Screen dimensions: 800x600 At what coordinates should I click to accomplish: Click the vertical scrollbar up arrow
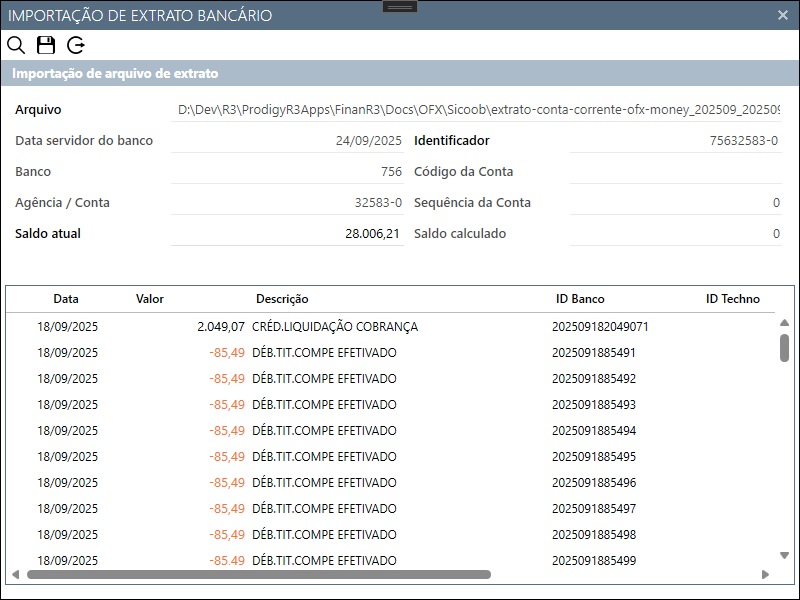pyautogui.click(x=785, y=322)
